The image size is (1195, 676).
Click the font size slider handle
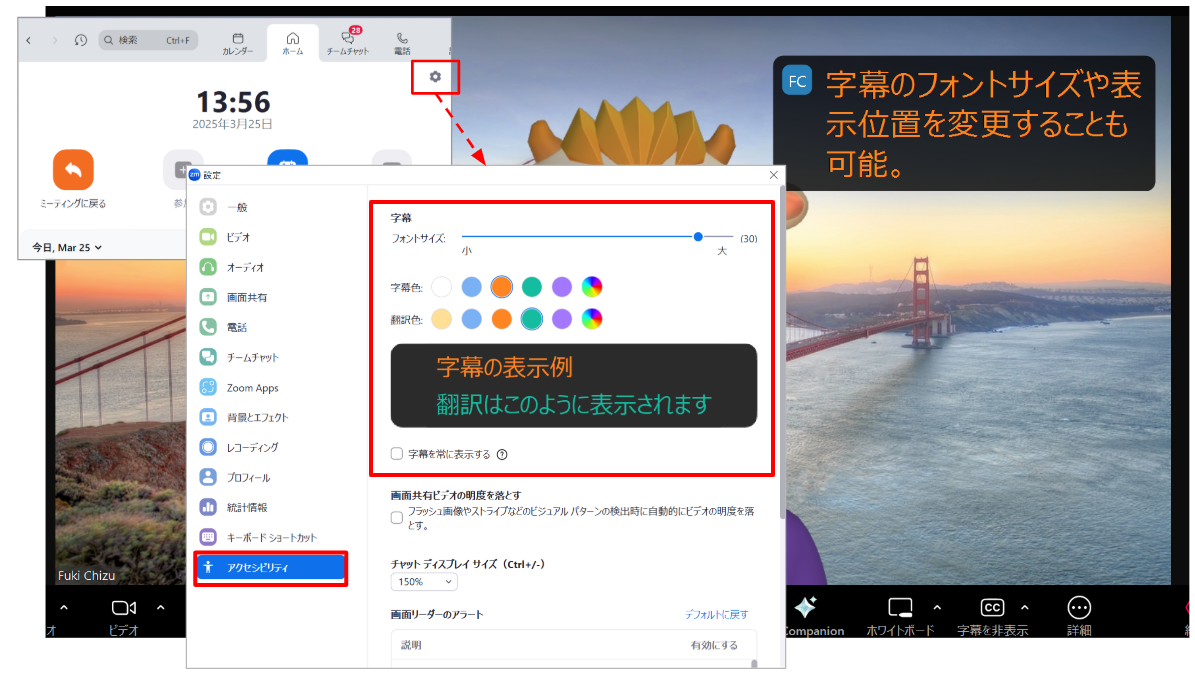click(698, 237)
